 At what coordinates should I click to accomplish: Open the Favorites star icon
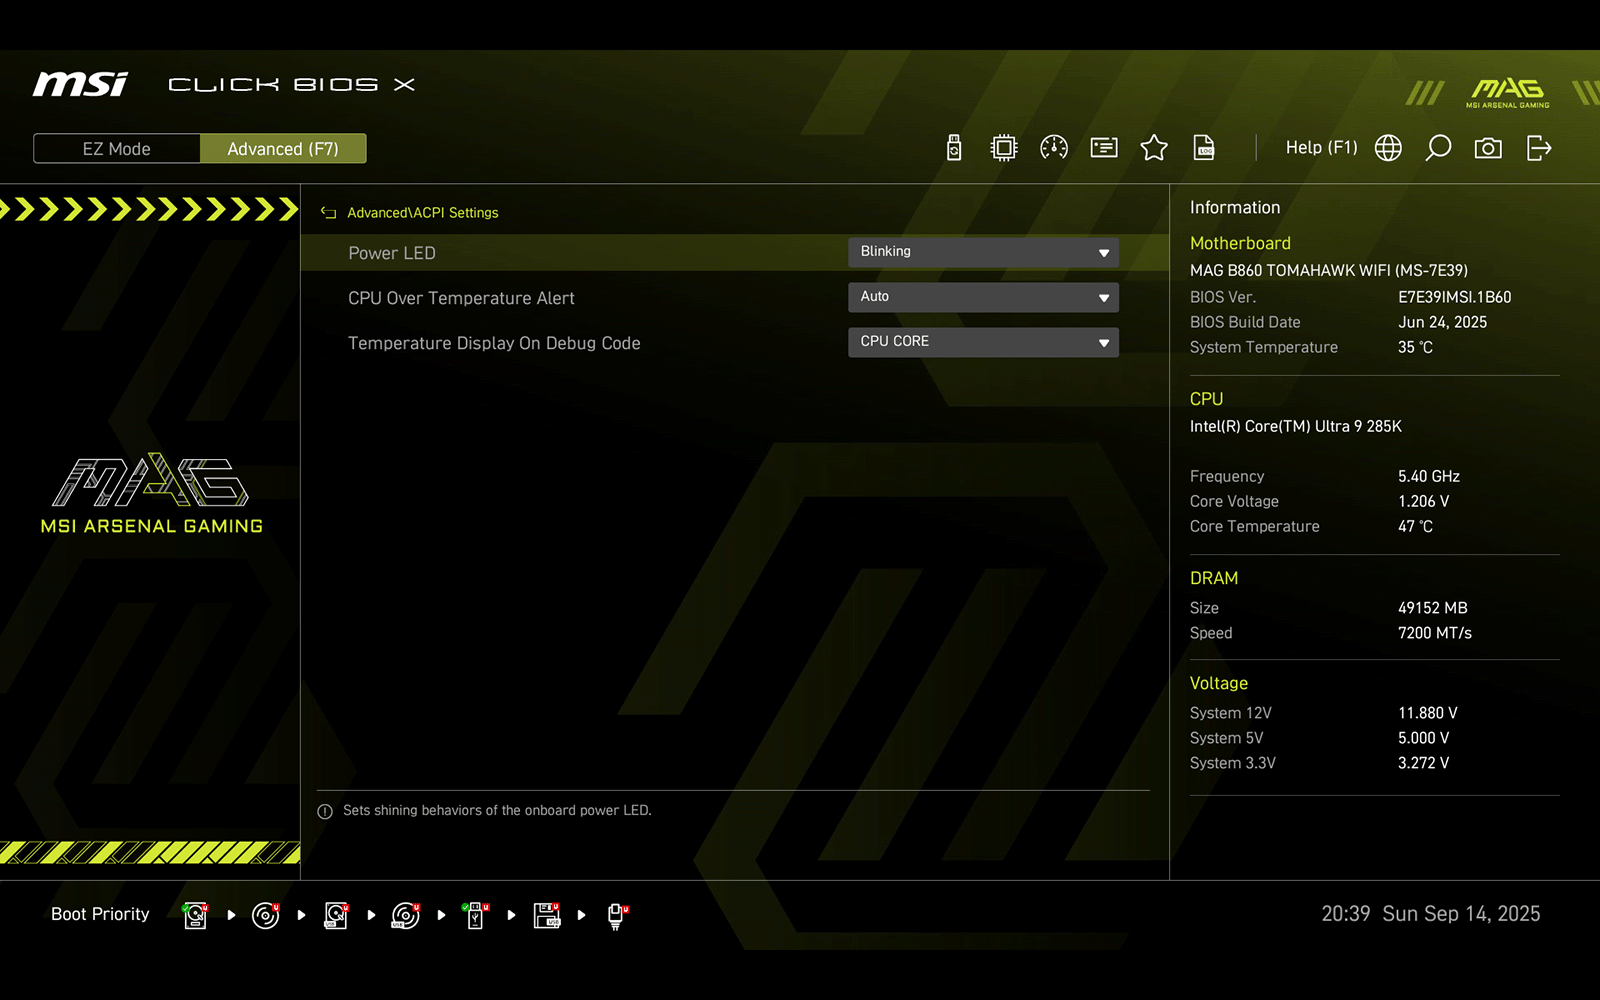pos(1154,148)
